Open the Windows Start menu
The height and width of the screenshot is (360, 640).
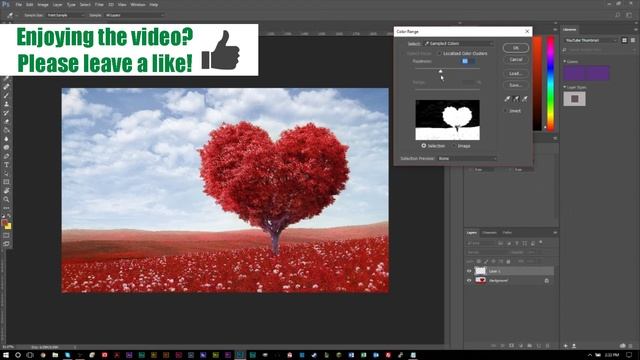click(x=6, y=355)
